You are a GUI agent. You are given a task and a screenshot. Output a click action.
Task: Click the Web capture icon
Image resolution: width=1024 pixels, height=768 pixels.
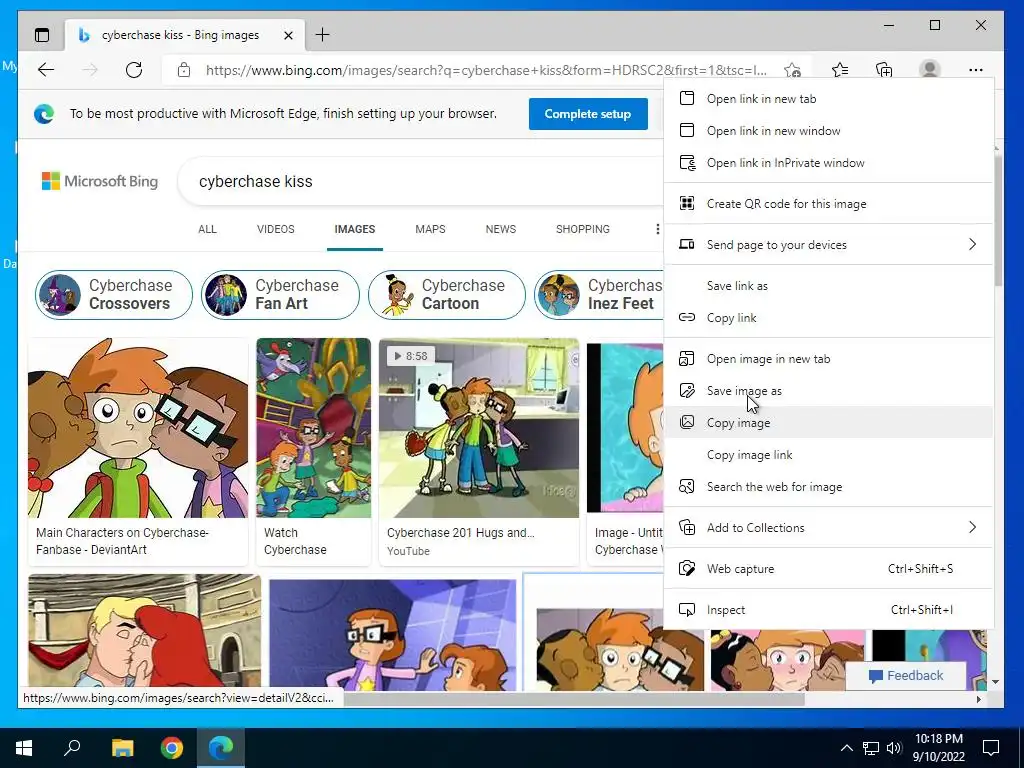click(686, 568)
